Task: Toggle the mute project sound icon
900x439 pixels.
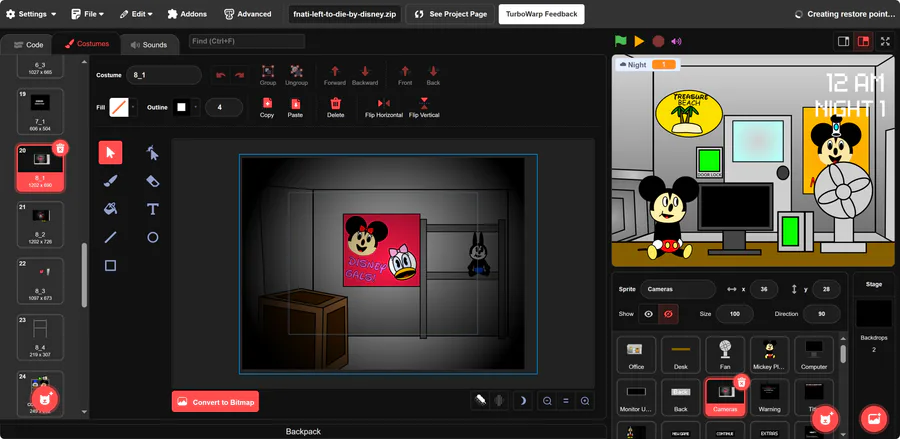Action: 676,41
